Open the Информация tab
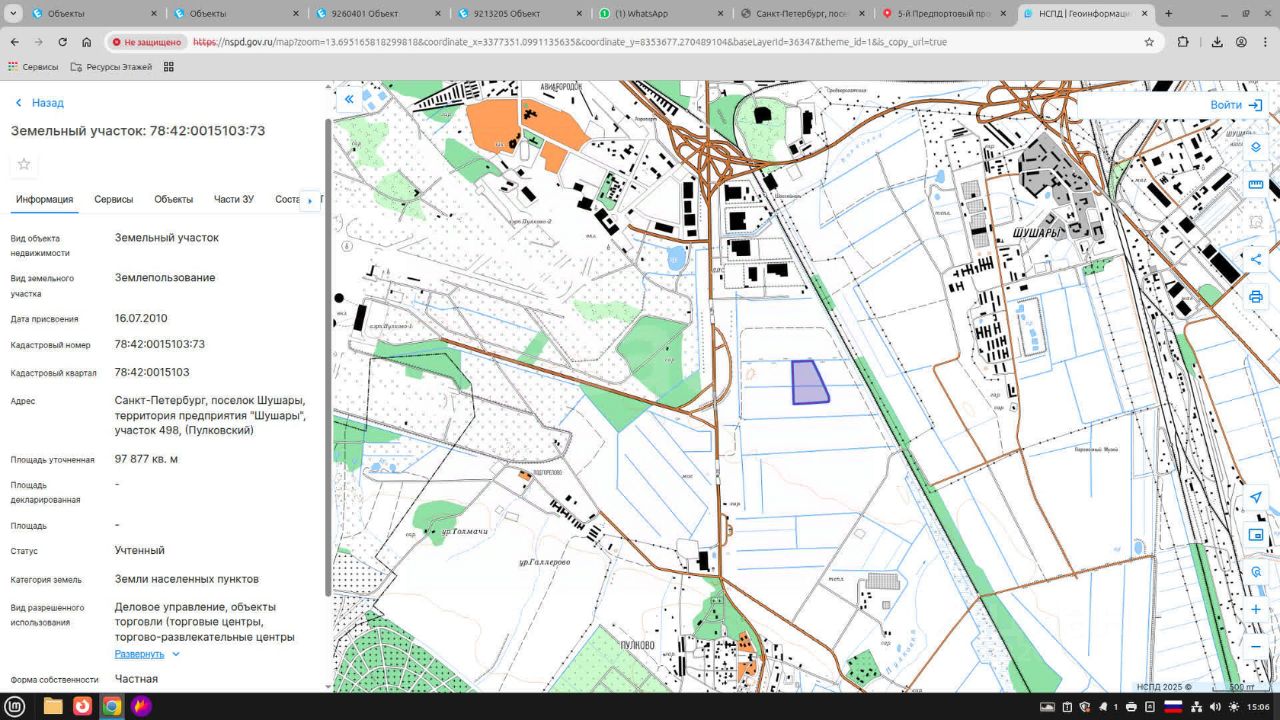Viewport: 1280px width, 720px height. (44, 200)
